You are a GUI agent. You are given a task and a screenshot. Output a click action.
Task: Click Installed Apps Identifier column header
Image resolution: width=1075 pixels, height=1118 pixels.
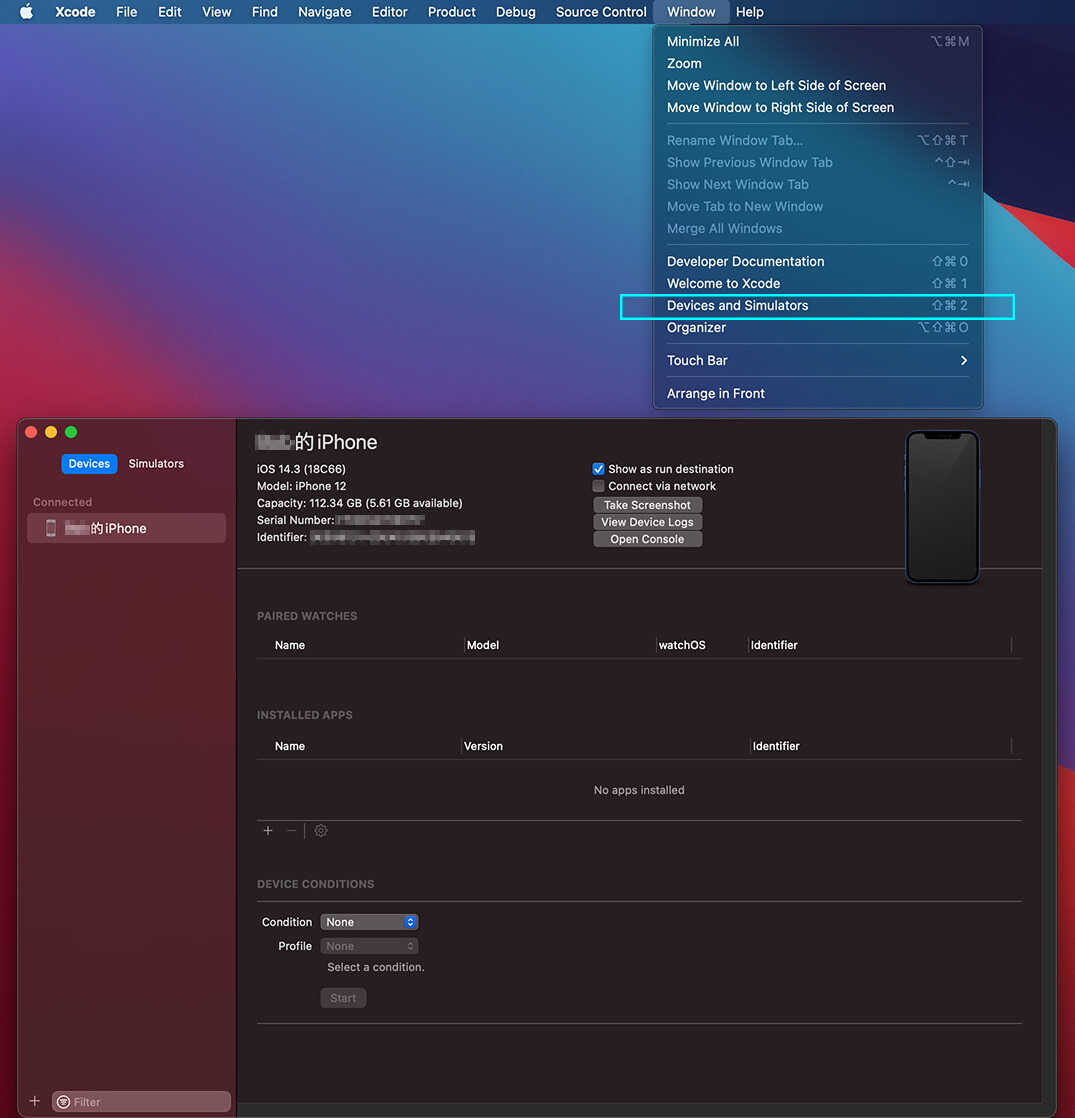tap(776, 747)
